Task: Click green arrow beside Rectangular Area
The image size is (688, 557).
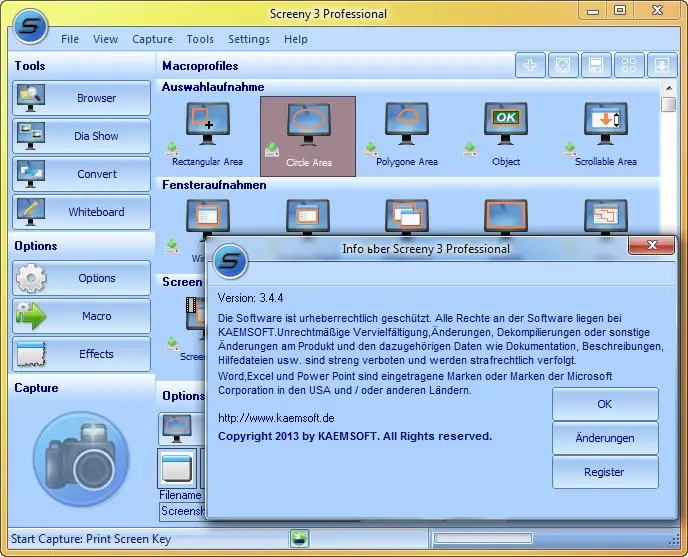Action: (172, 149)
